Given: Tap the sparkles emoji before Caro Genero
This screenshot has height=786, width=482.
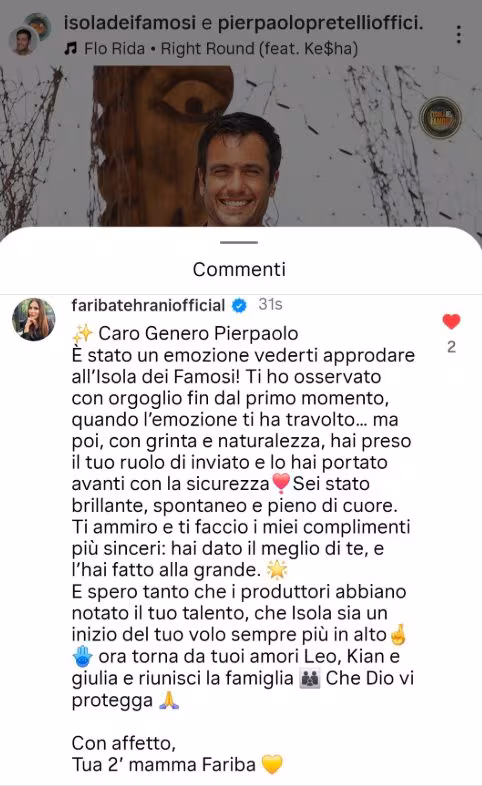Looking at the screenshot, I should 83,333.
